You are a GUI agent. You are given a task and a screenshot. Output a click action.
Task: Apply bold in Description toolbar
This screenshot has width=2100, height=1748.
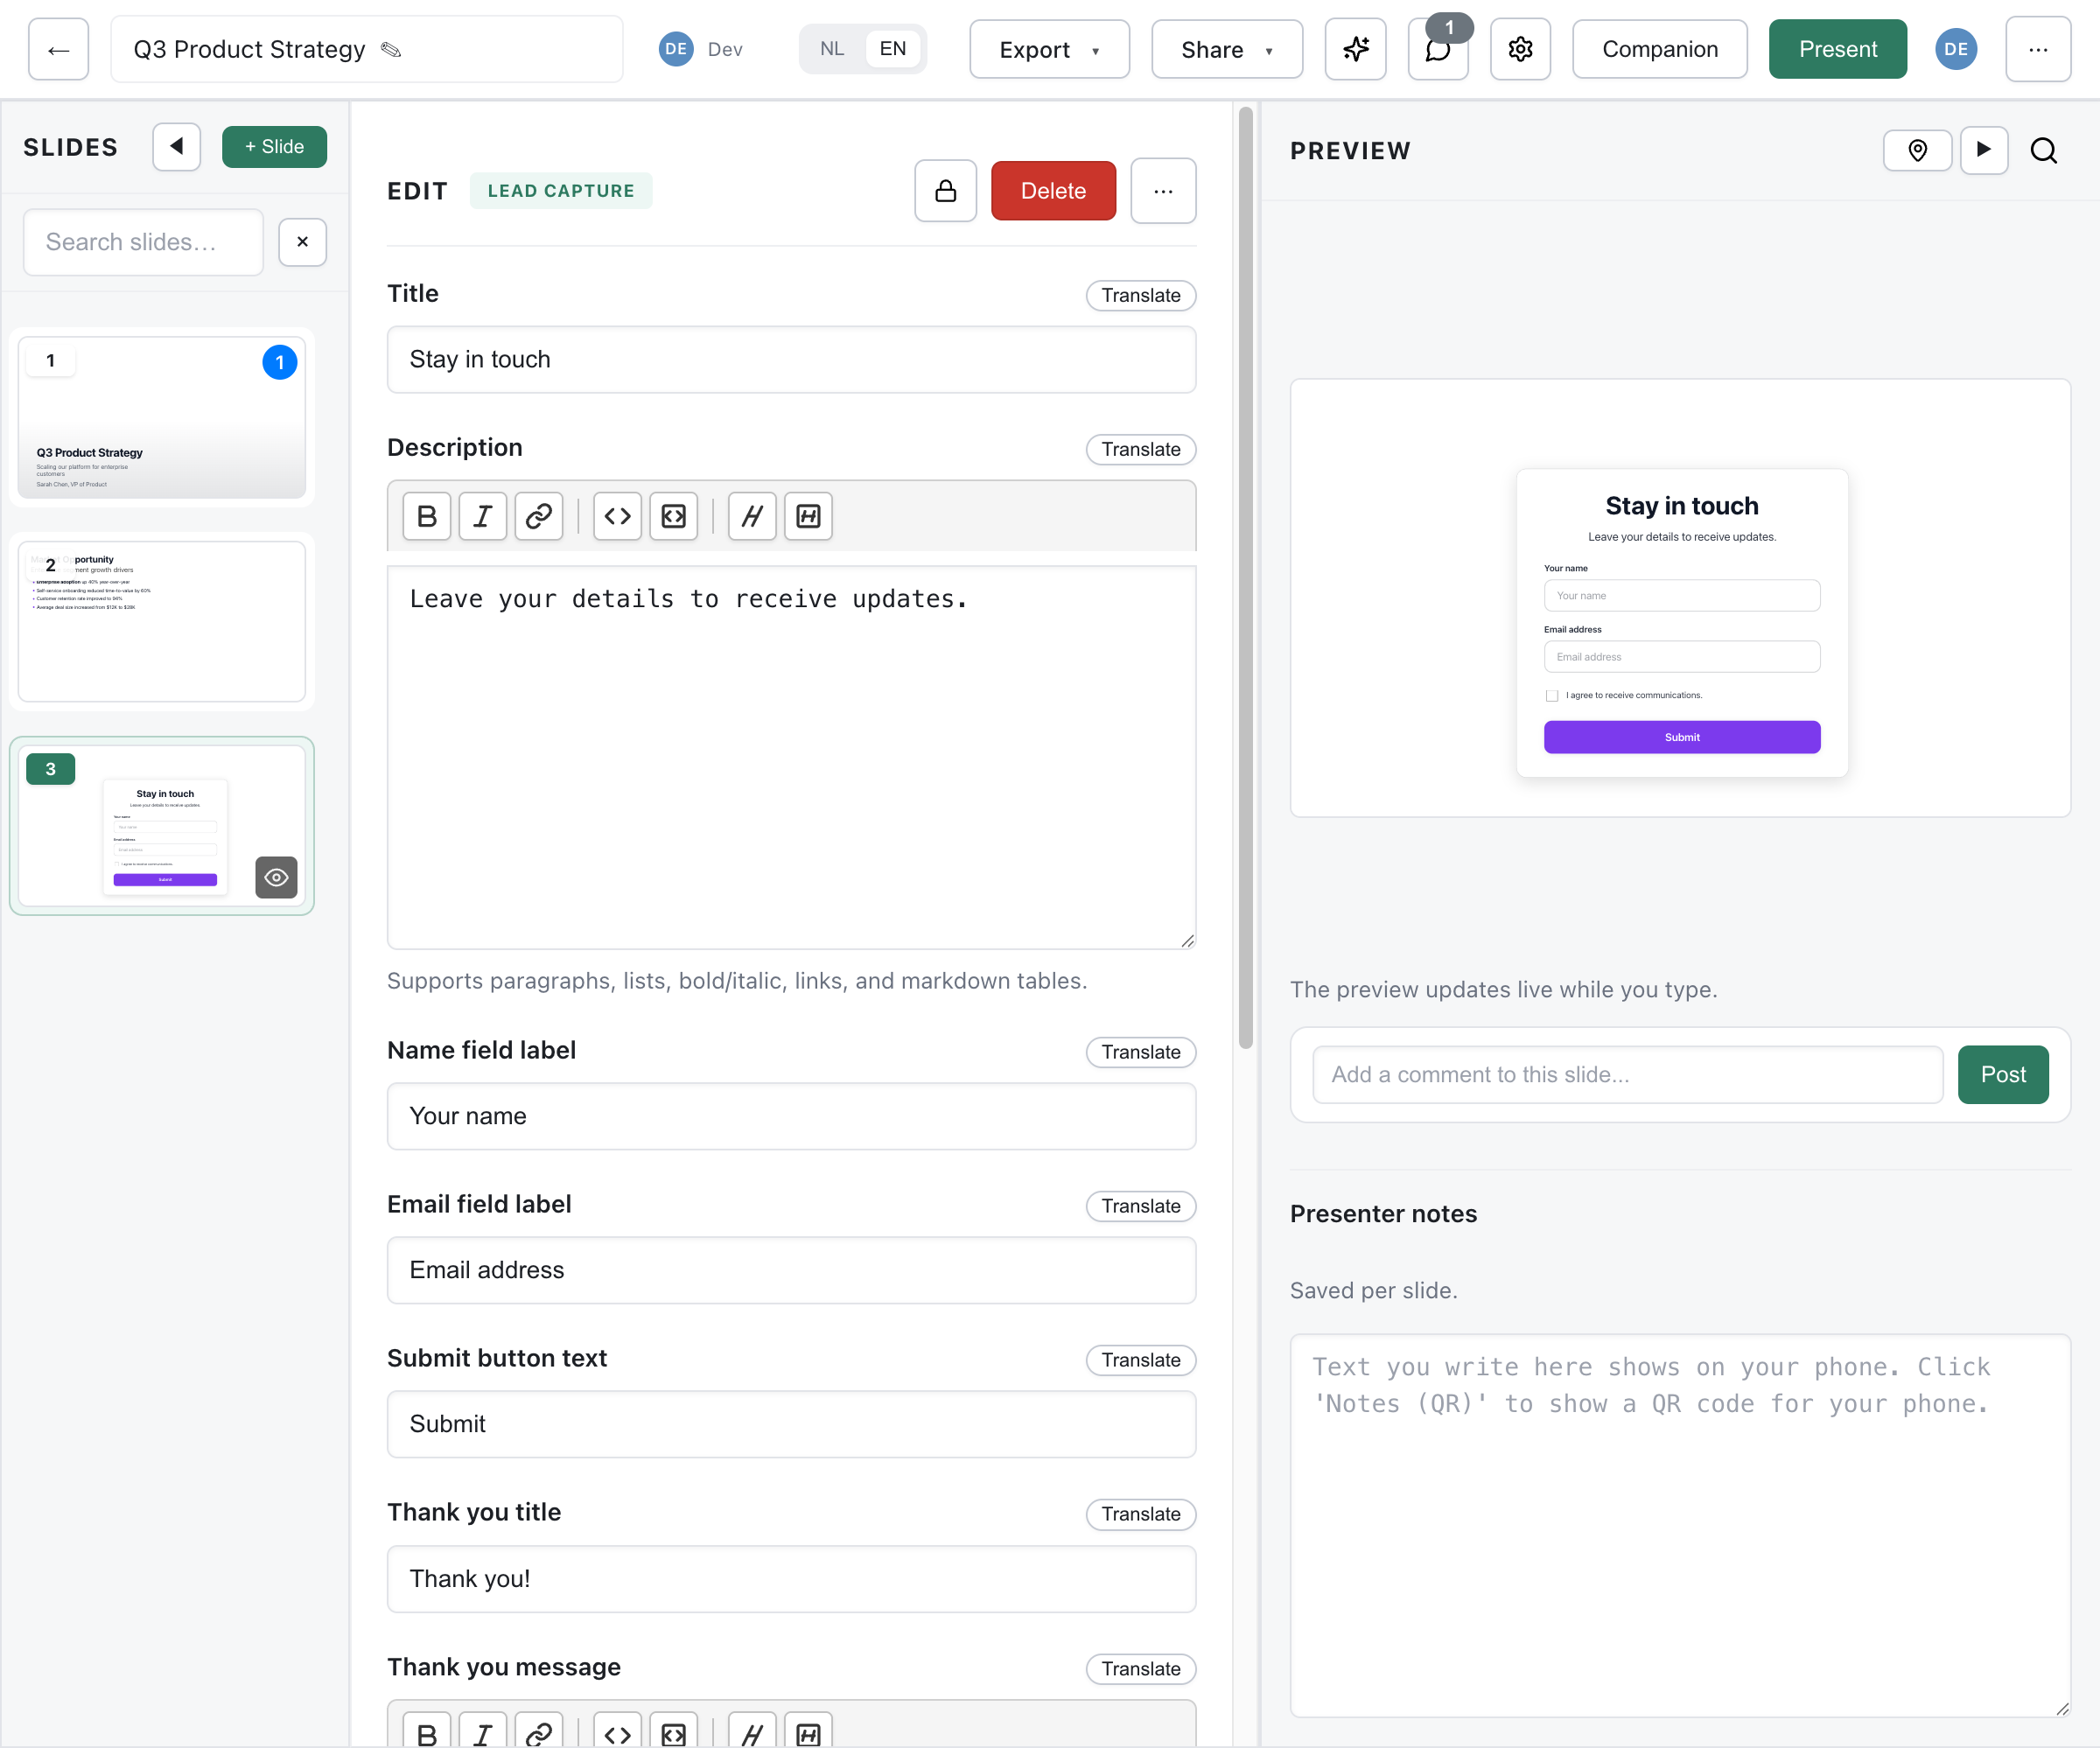[x=427, y=516]
